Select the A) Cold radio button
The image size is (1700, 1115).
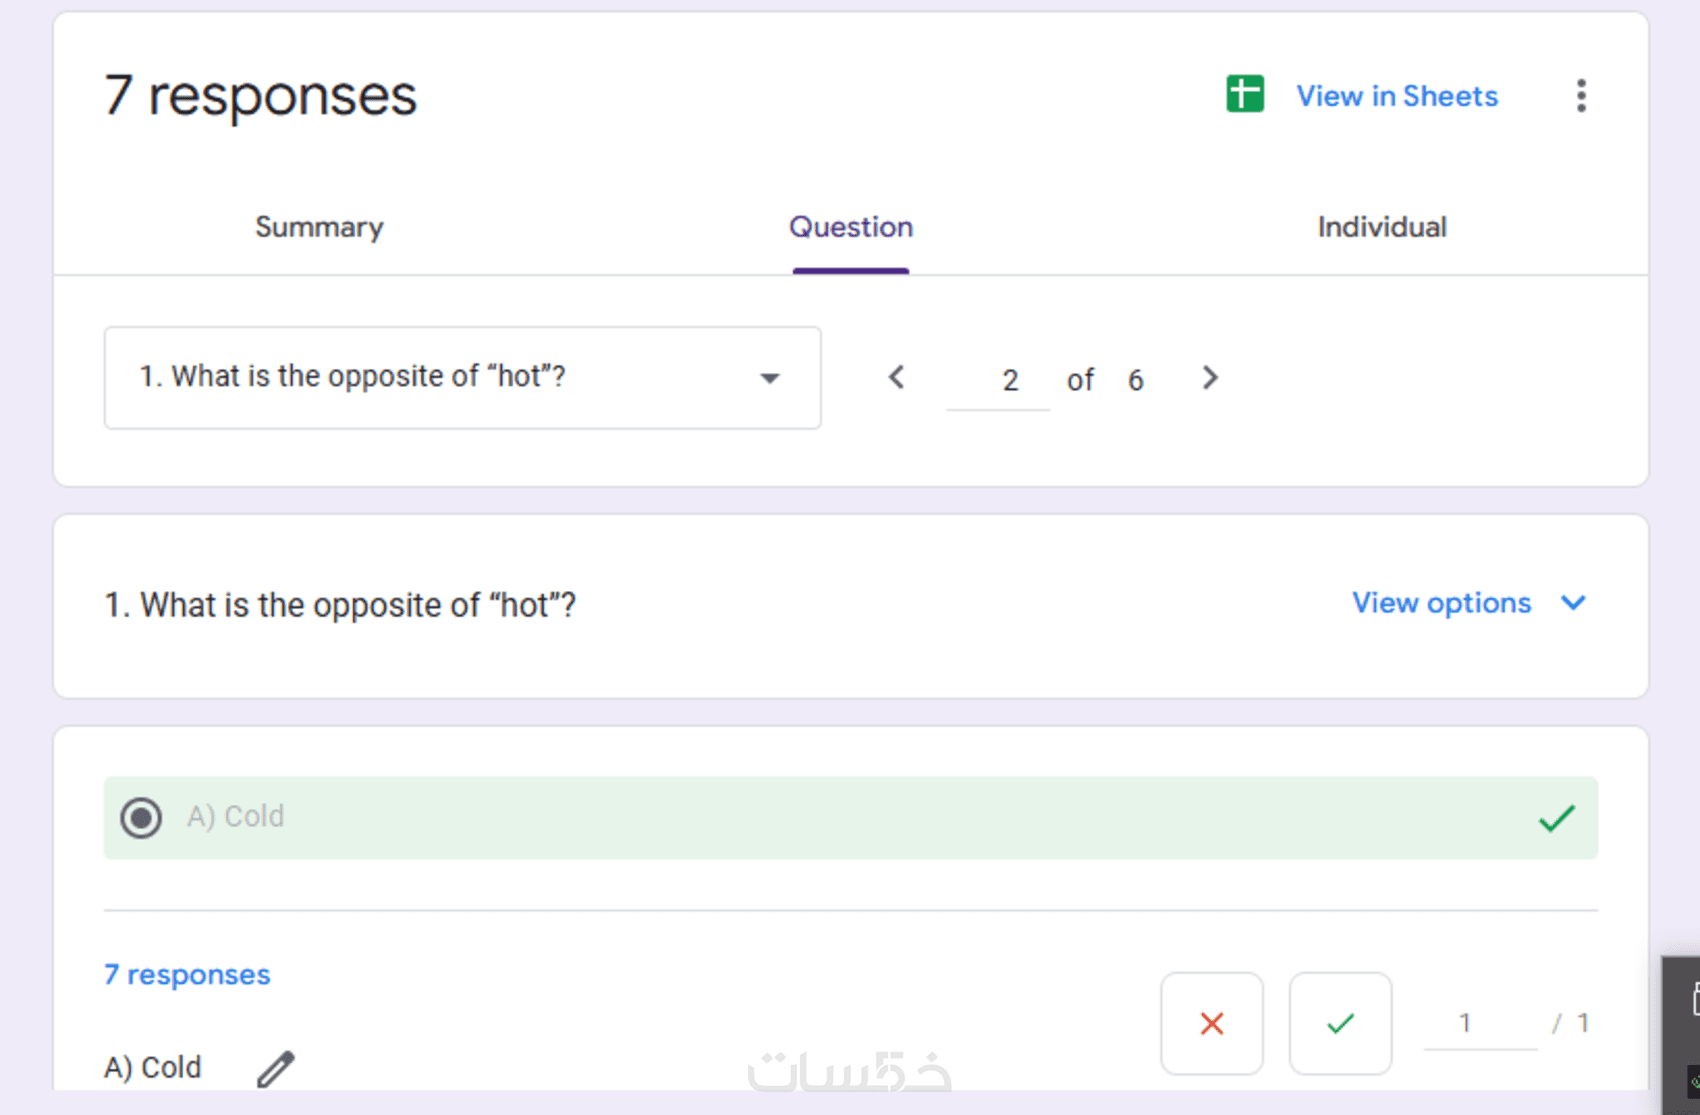click(x=141, y=818)
